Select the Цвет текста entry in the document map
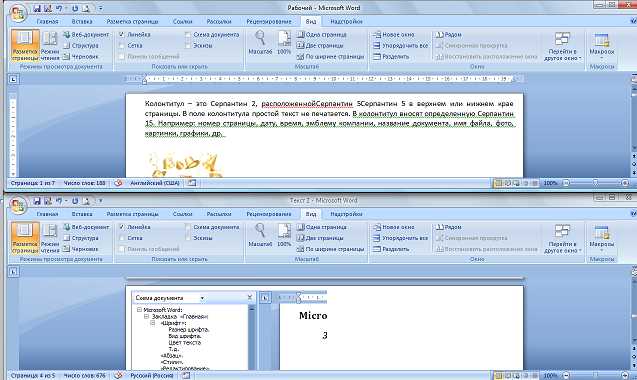The image size is (637, 380). pos(184,343)
